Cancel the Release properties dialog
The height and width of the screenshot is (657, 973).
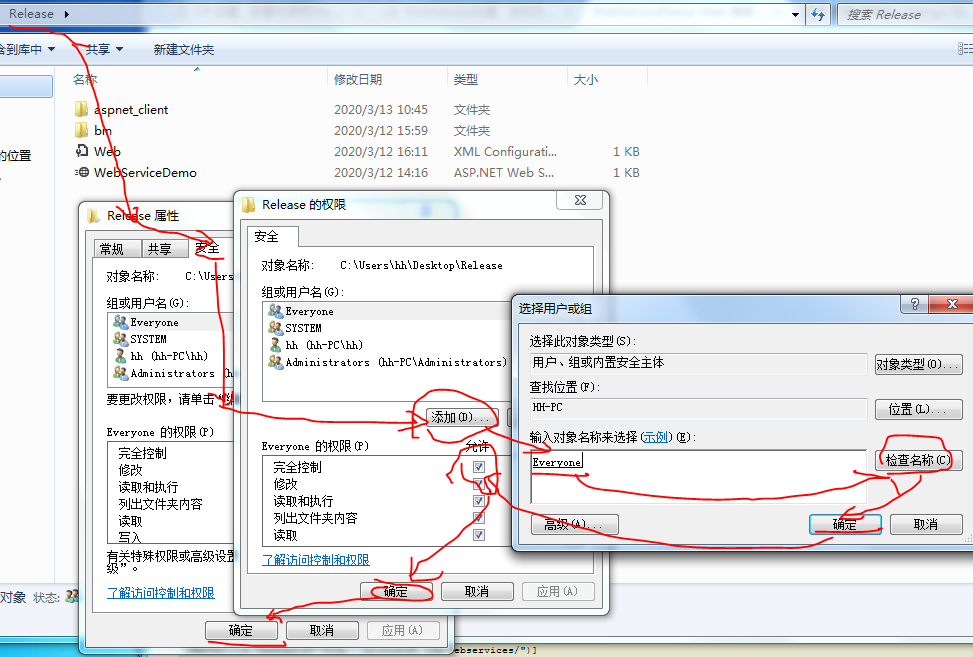tap(322, 630)
